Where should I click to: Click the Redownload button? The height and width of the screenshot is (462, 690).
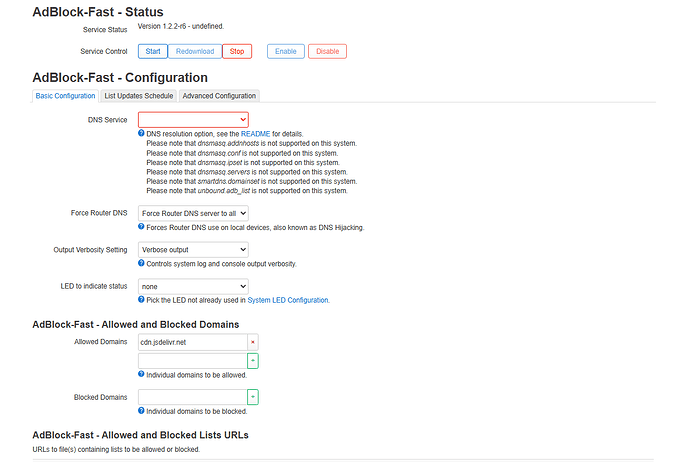point(194,51)
